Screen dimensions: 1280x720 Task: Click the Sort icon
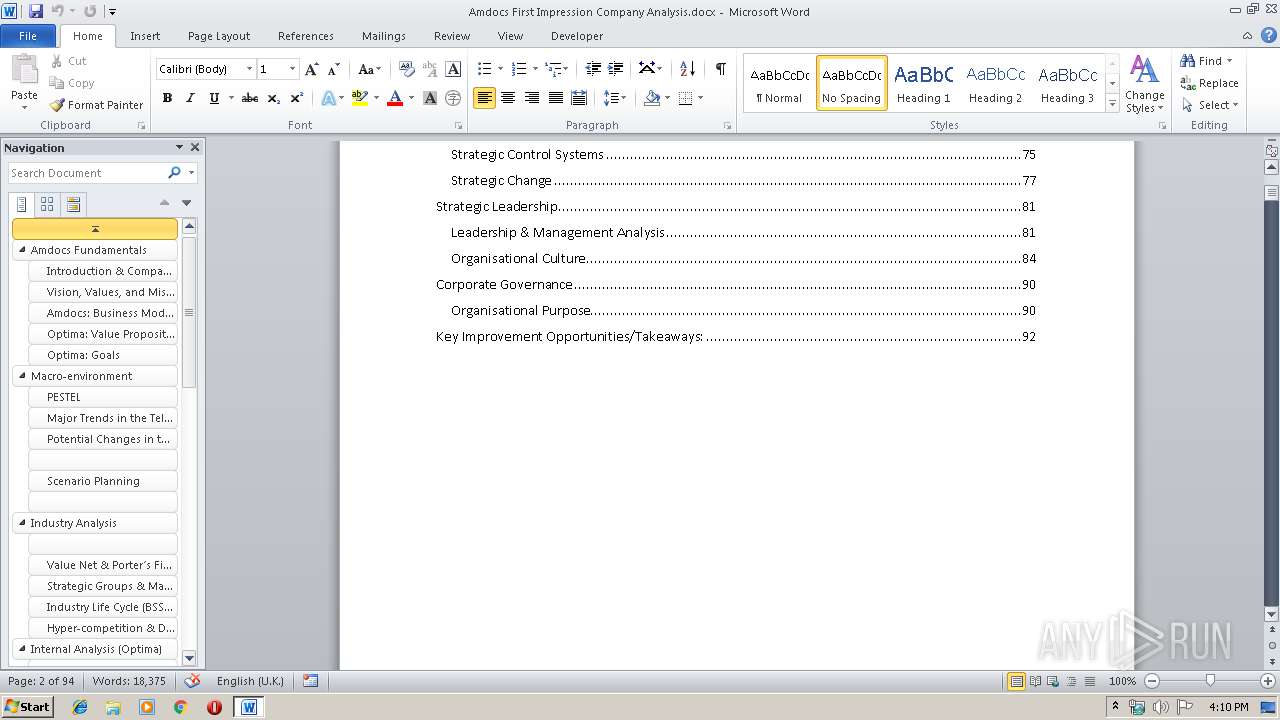click(x=687, y=69)
